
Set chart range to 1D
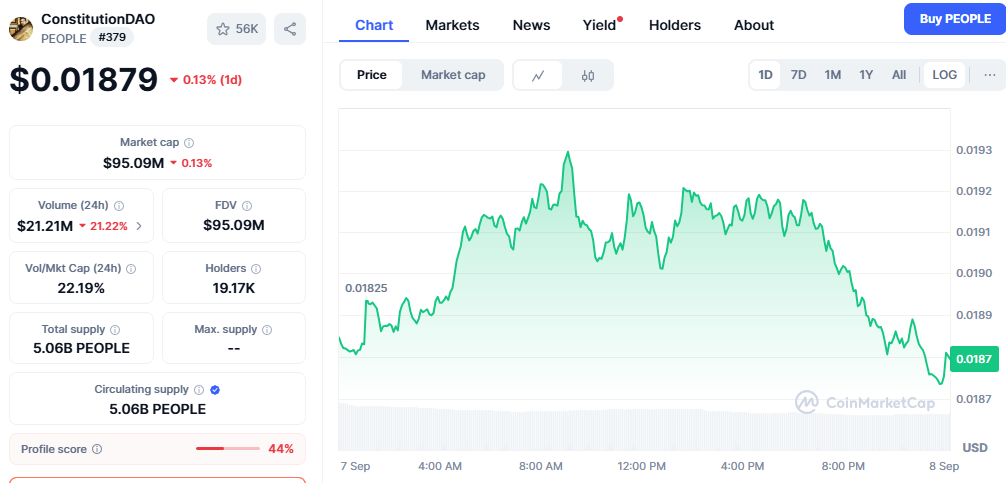point(765,75)
